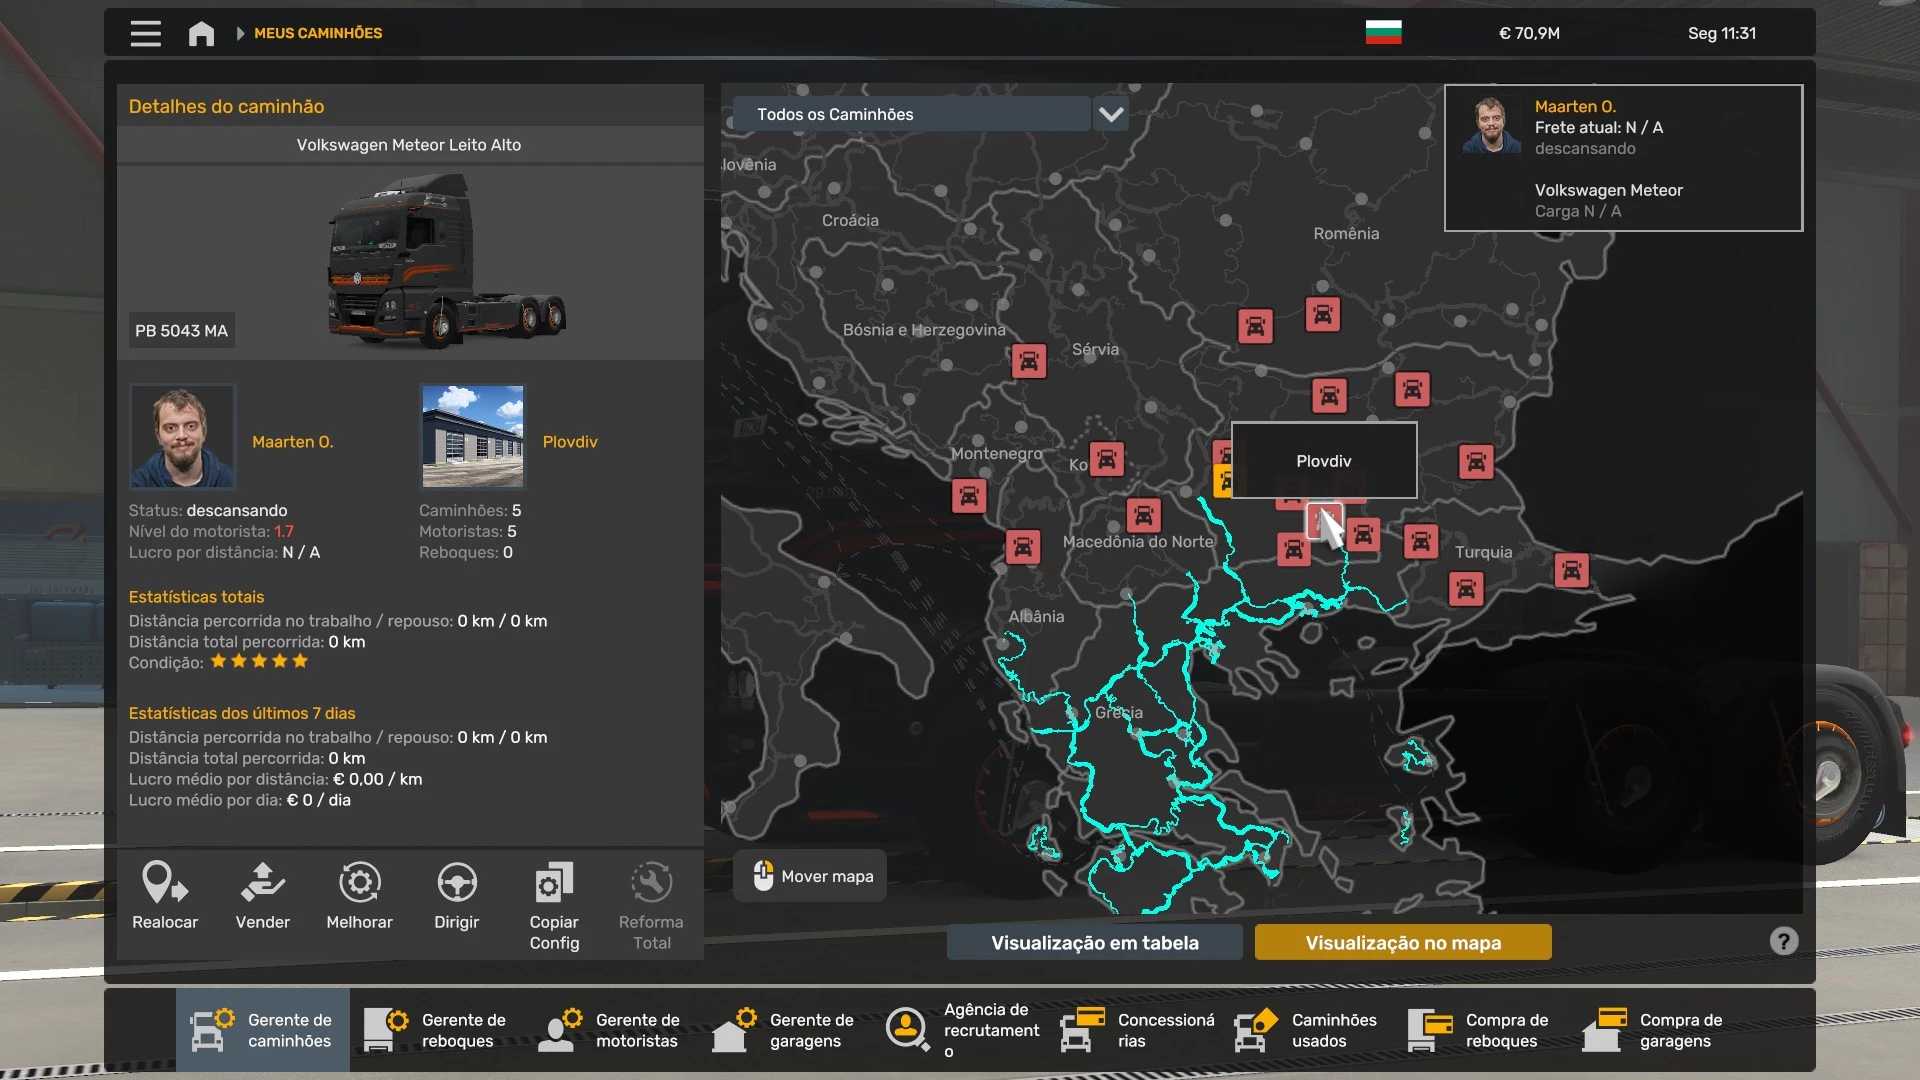This screenshot has width=1920, height=1080.
Task: Click the Maarten O. driver name link
Action: pos(292,442)
